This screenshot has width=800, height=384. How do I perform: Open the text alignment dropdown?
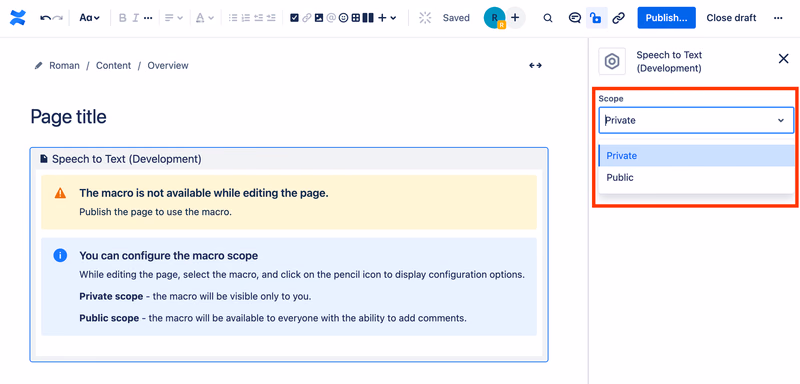(x=174, y=18)
